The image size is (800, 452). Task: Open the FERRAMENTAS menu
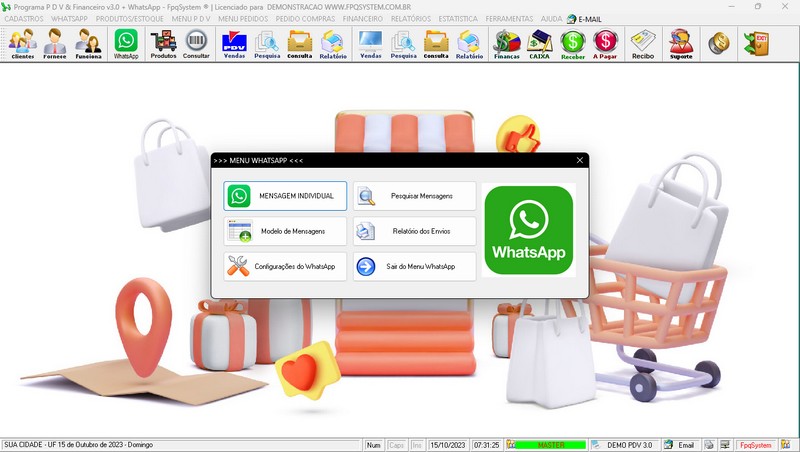tap(509, 19)
